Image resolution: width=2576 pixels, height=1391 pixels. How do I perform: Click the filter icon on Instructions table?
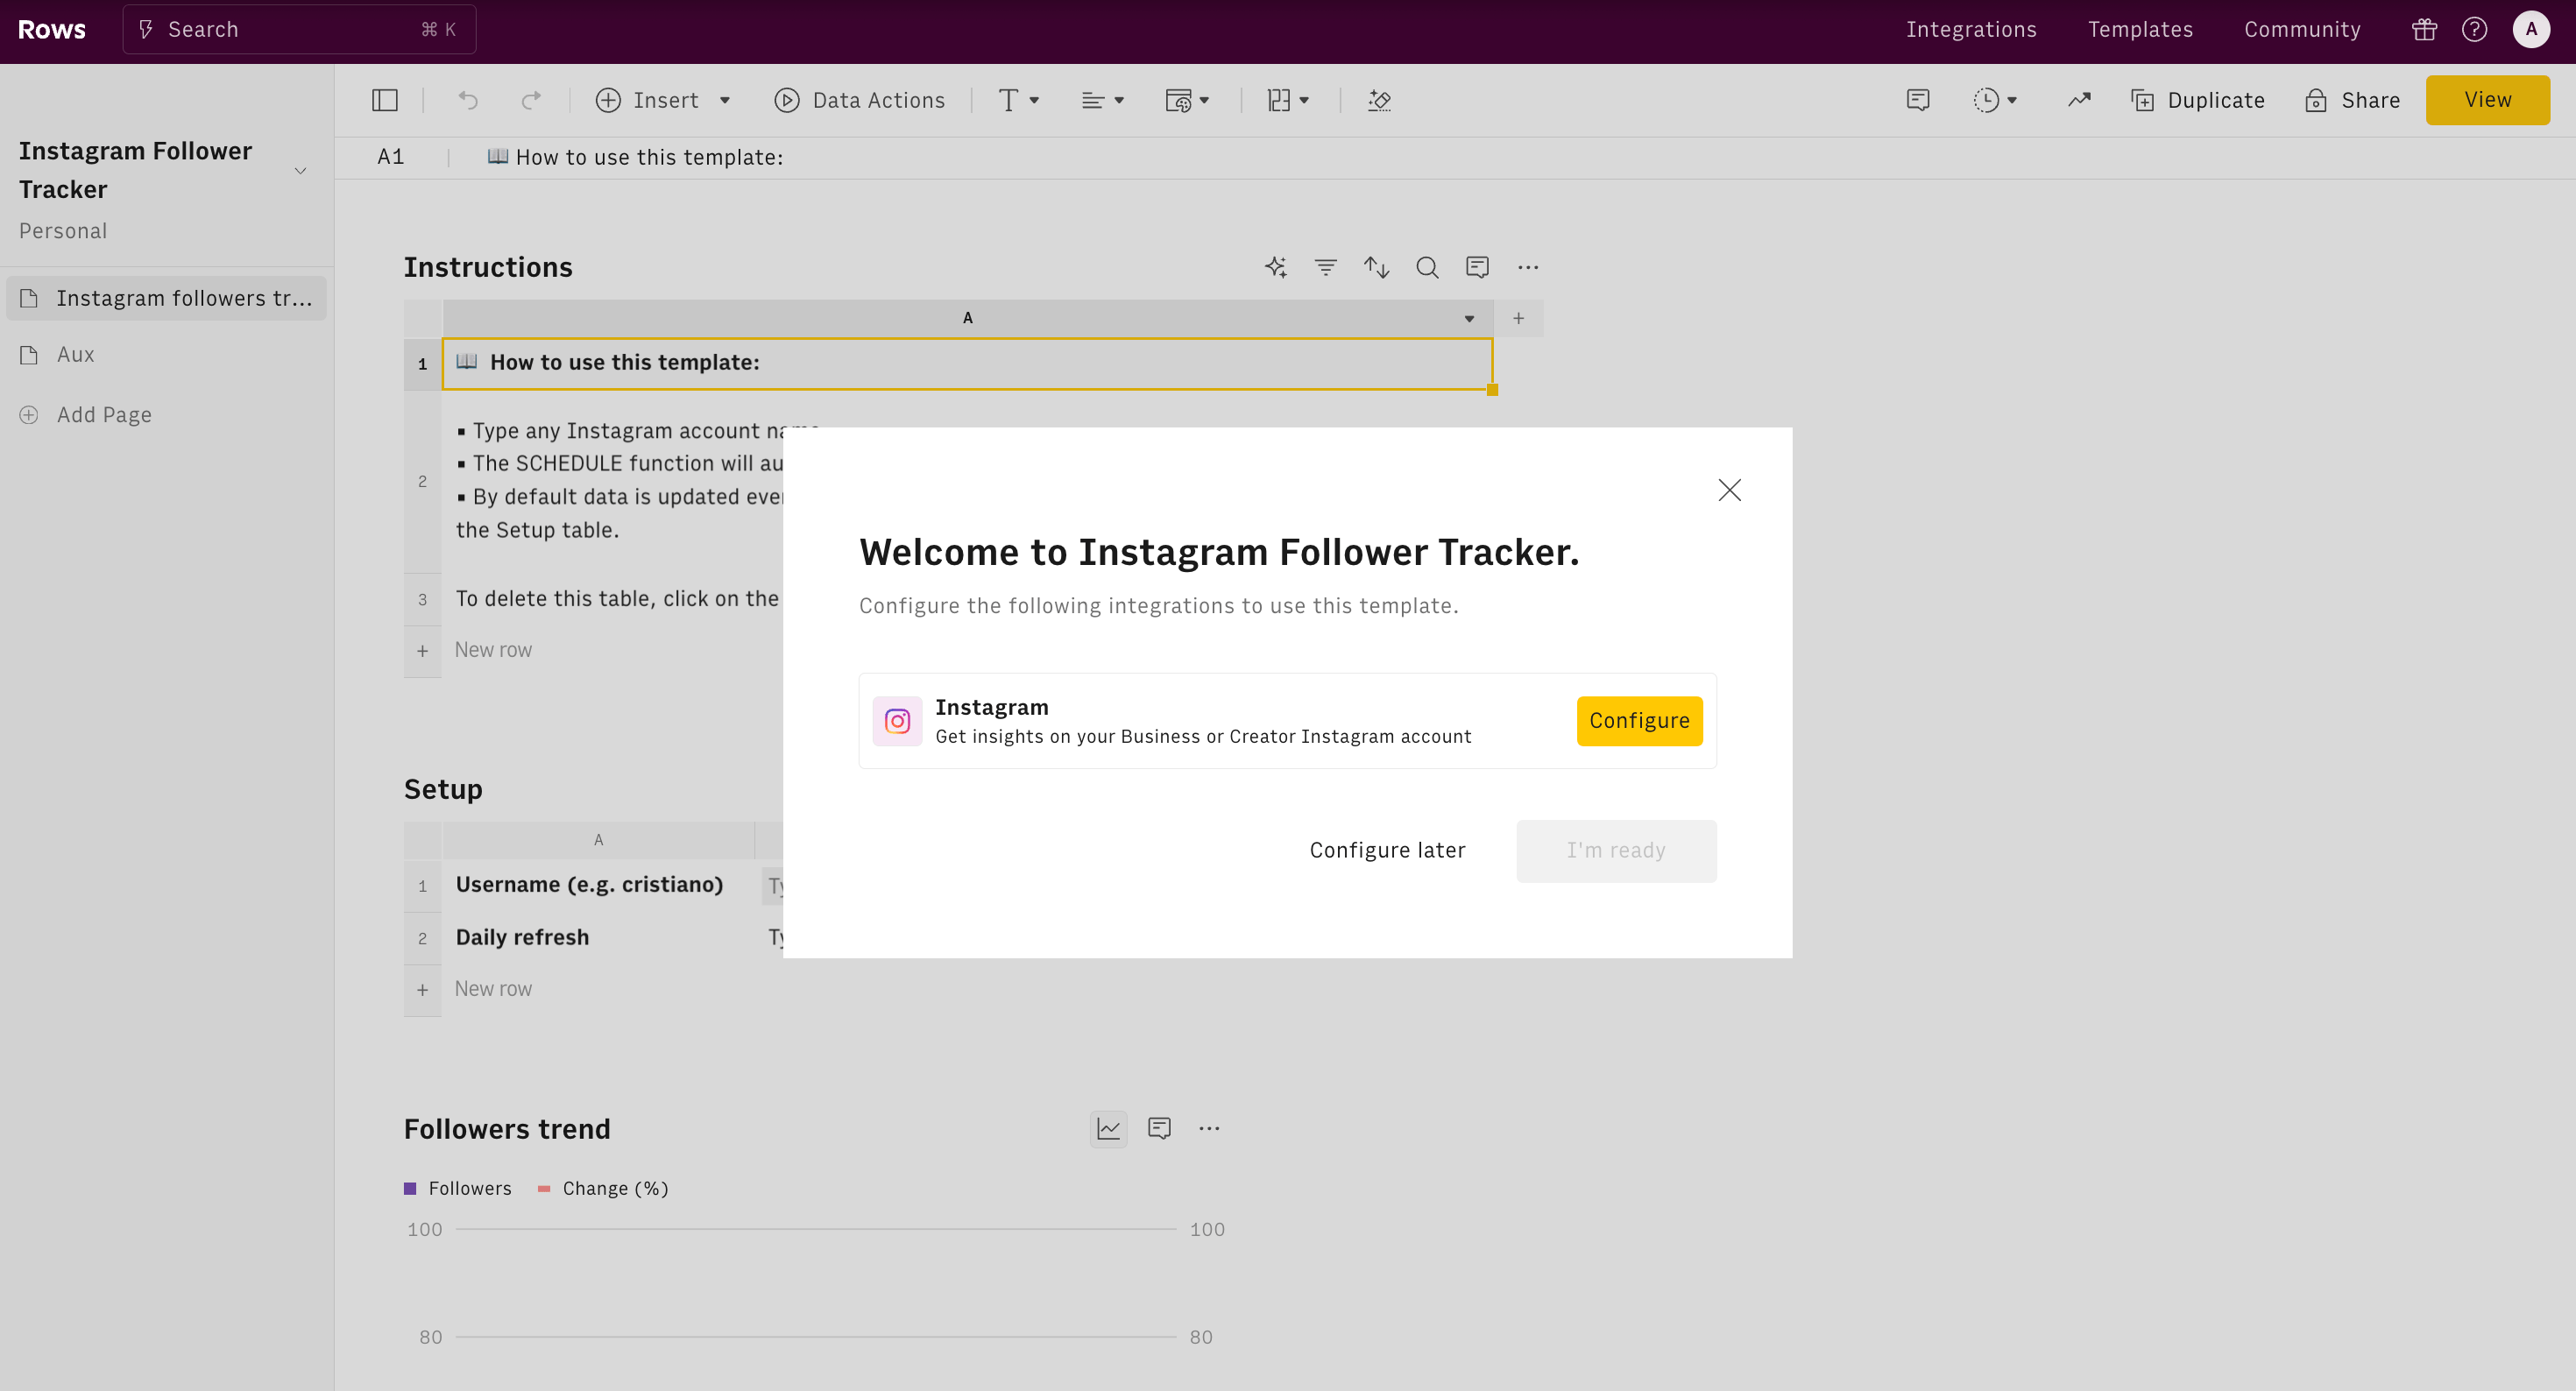(1326, 267)
